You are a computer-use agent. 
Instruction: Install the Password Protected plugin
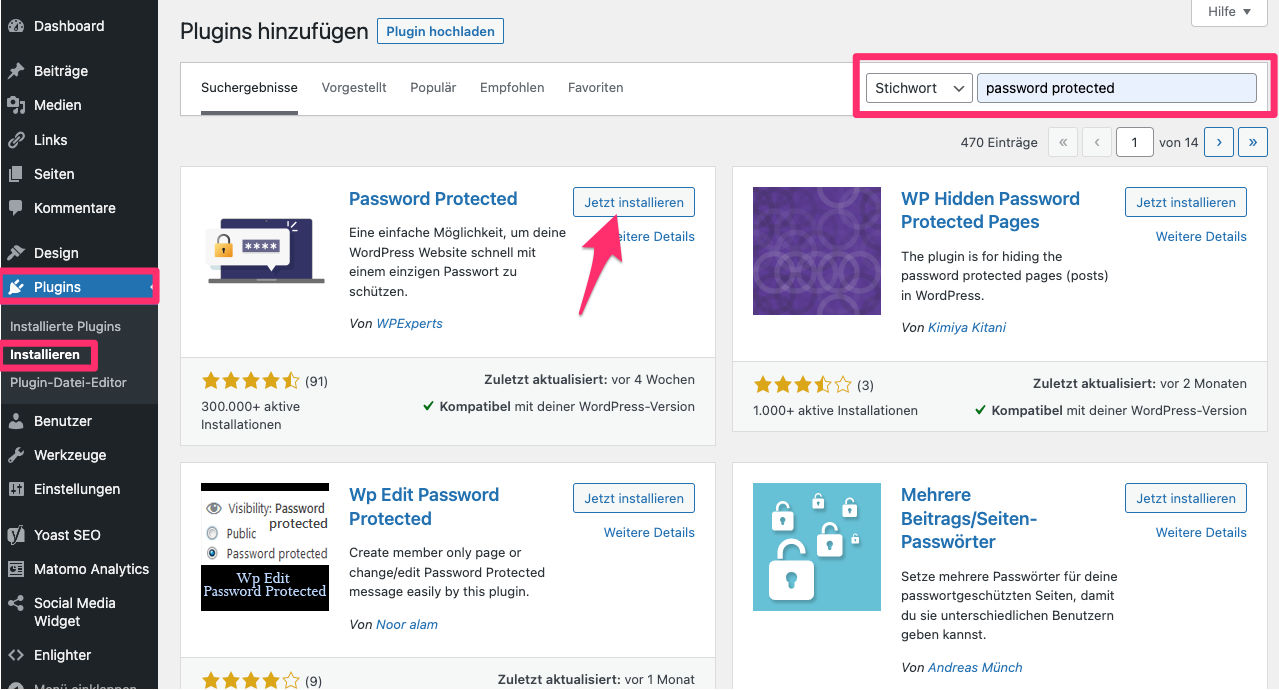(633, 201)
